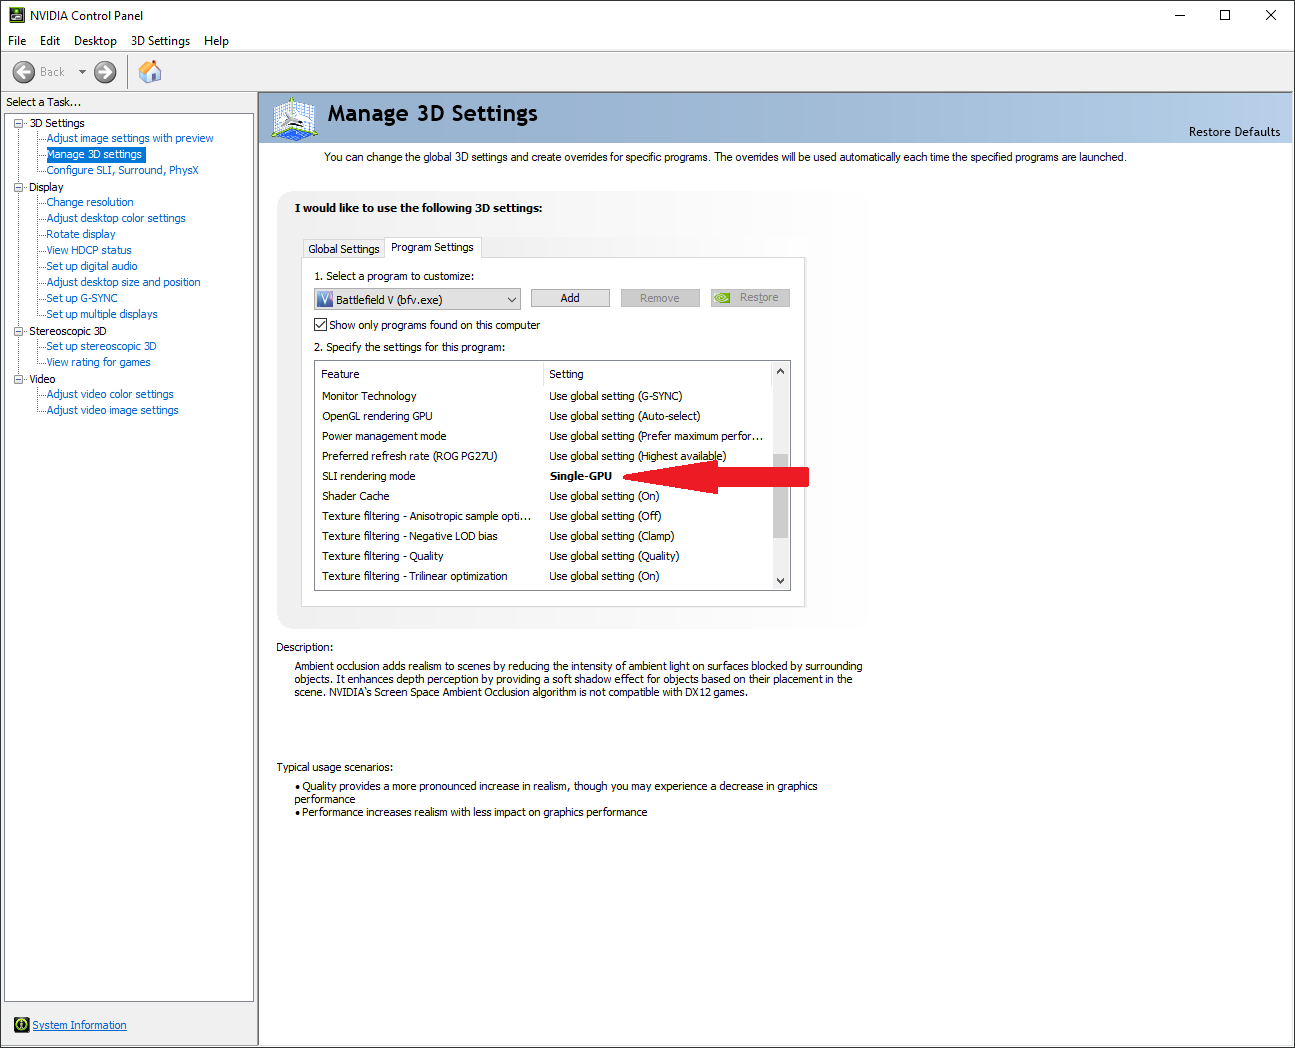Open Adjust video image settings
This screenshot has height=1048, width=1295.
point(112,410)
